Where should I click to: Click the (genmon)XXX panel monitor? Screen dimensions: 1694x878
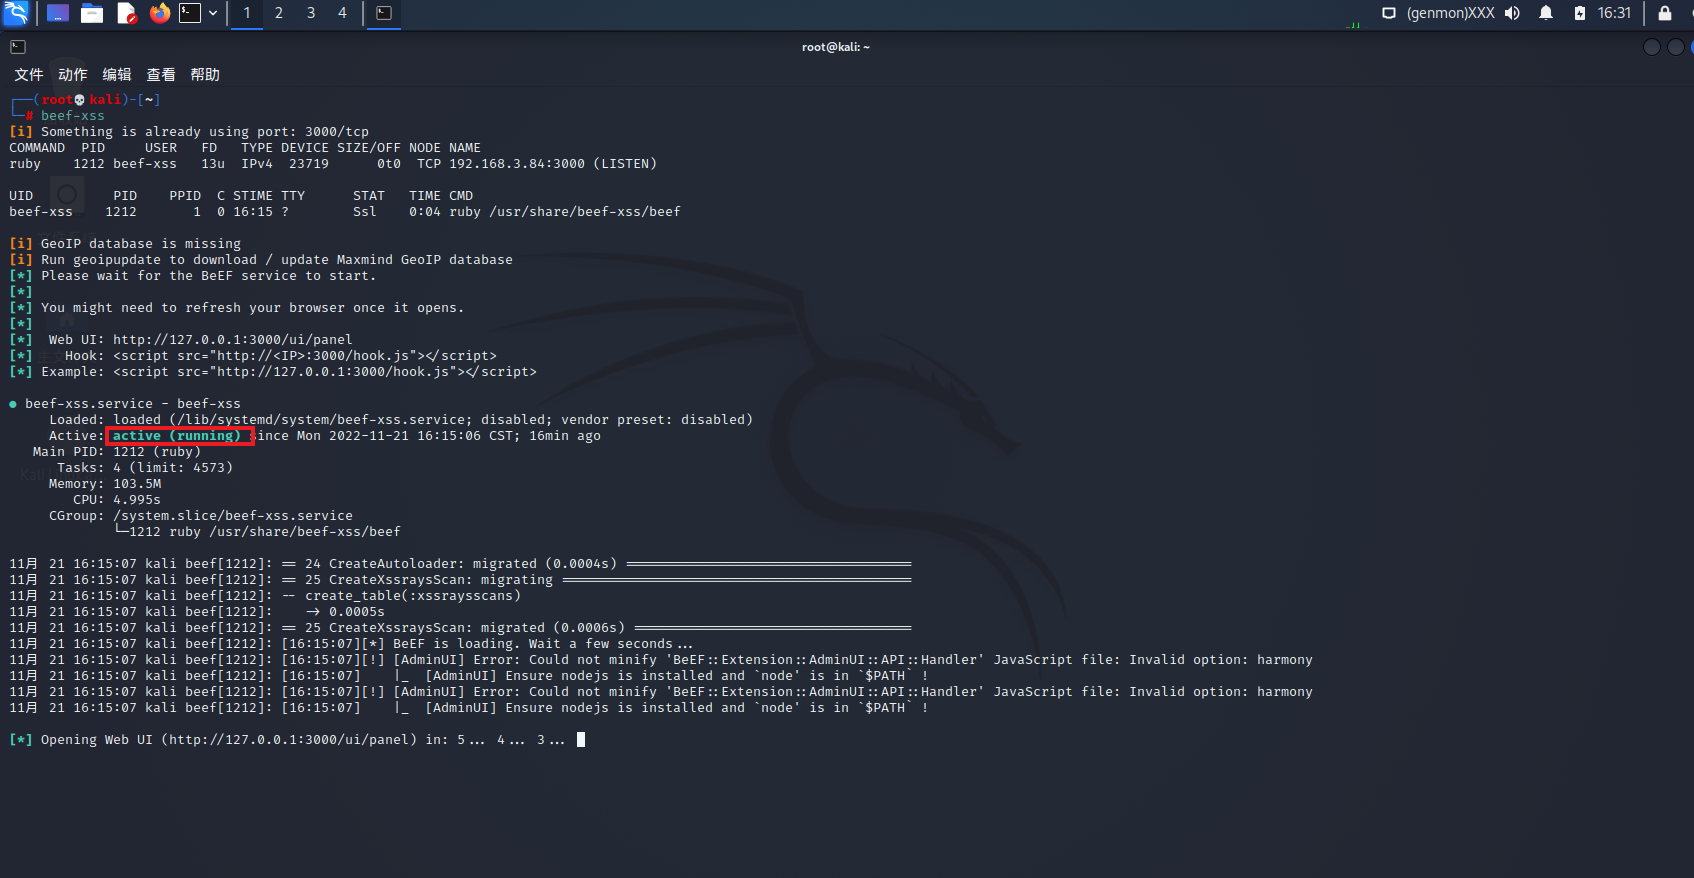(x=1451, y=13)
